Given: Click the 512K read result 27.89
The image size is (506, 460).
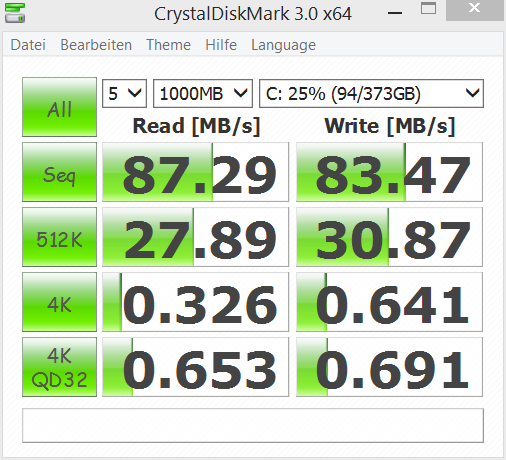Looking at the screenshot, I should click(x=195, y=237).
